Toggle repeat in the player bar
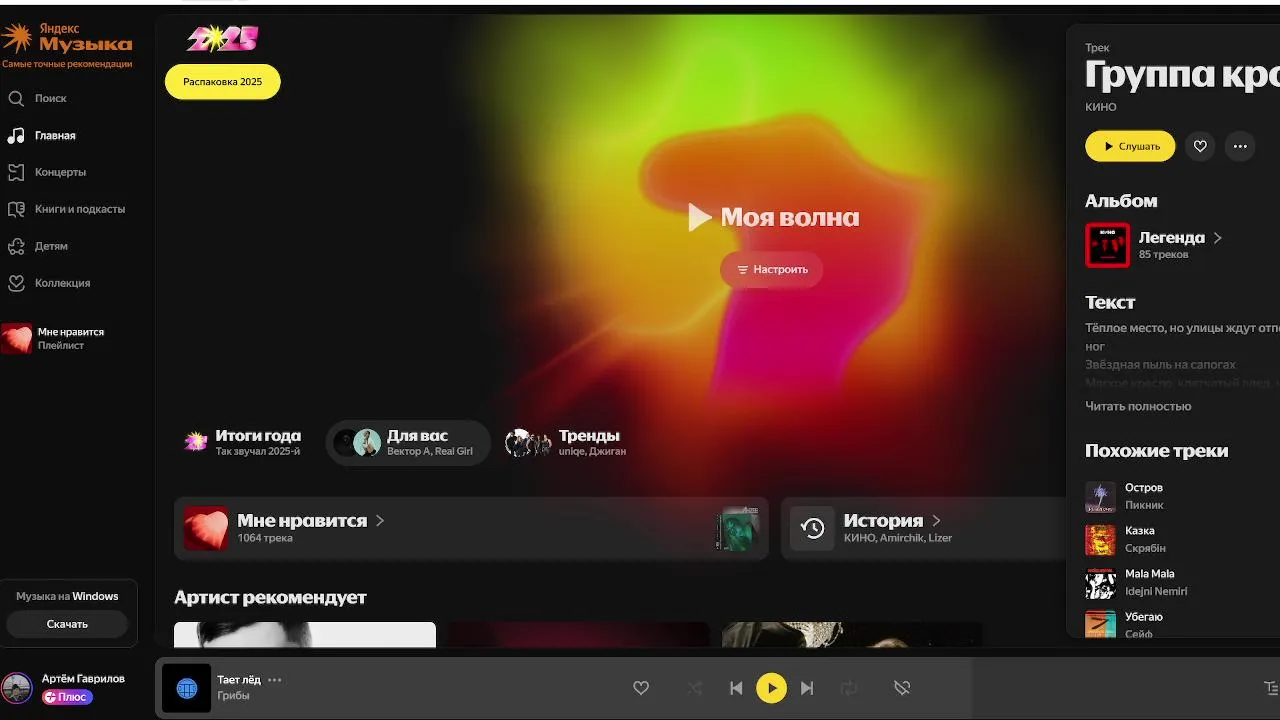Viewport: 1280px width, 720px height. [849, 688]
